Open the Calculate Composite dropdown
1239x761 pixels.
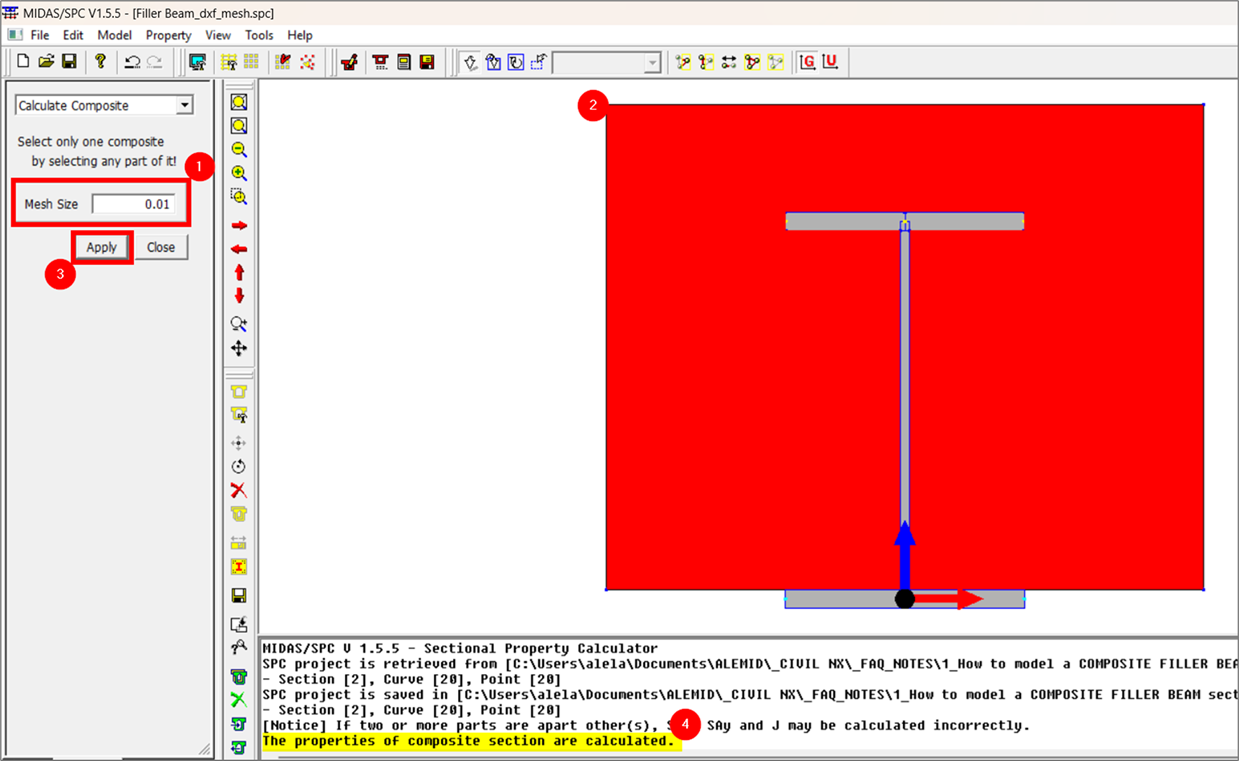click(184, 106)
